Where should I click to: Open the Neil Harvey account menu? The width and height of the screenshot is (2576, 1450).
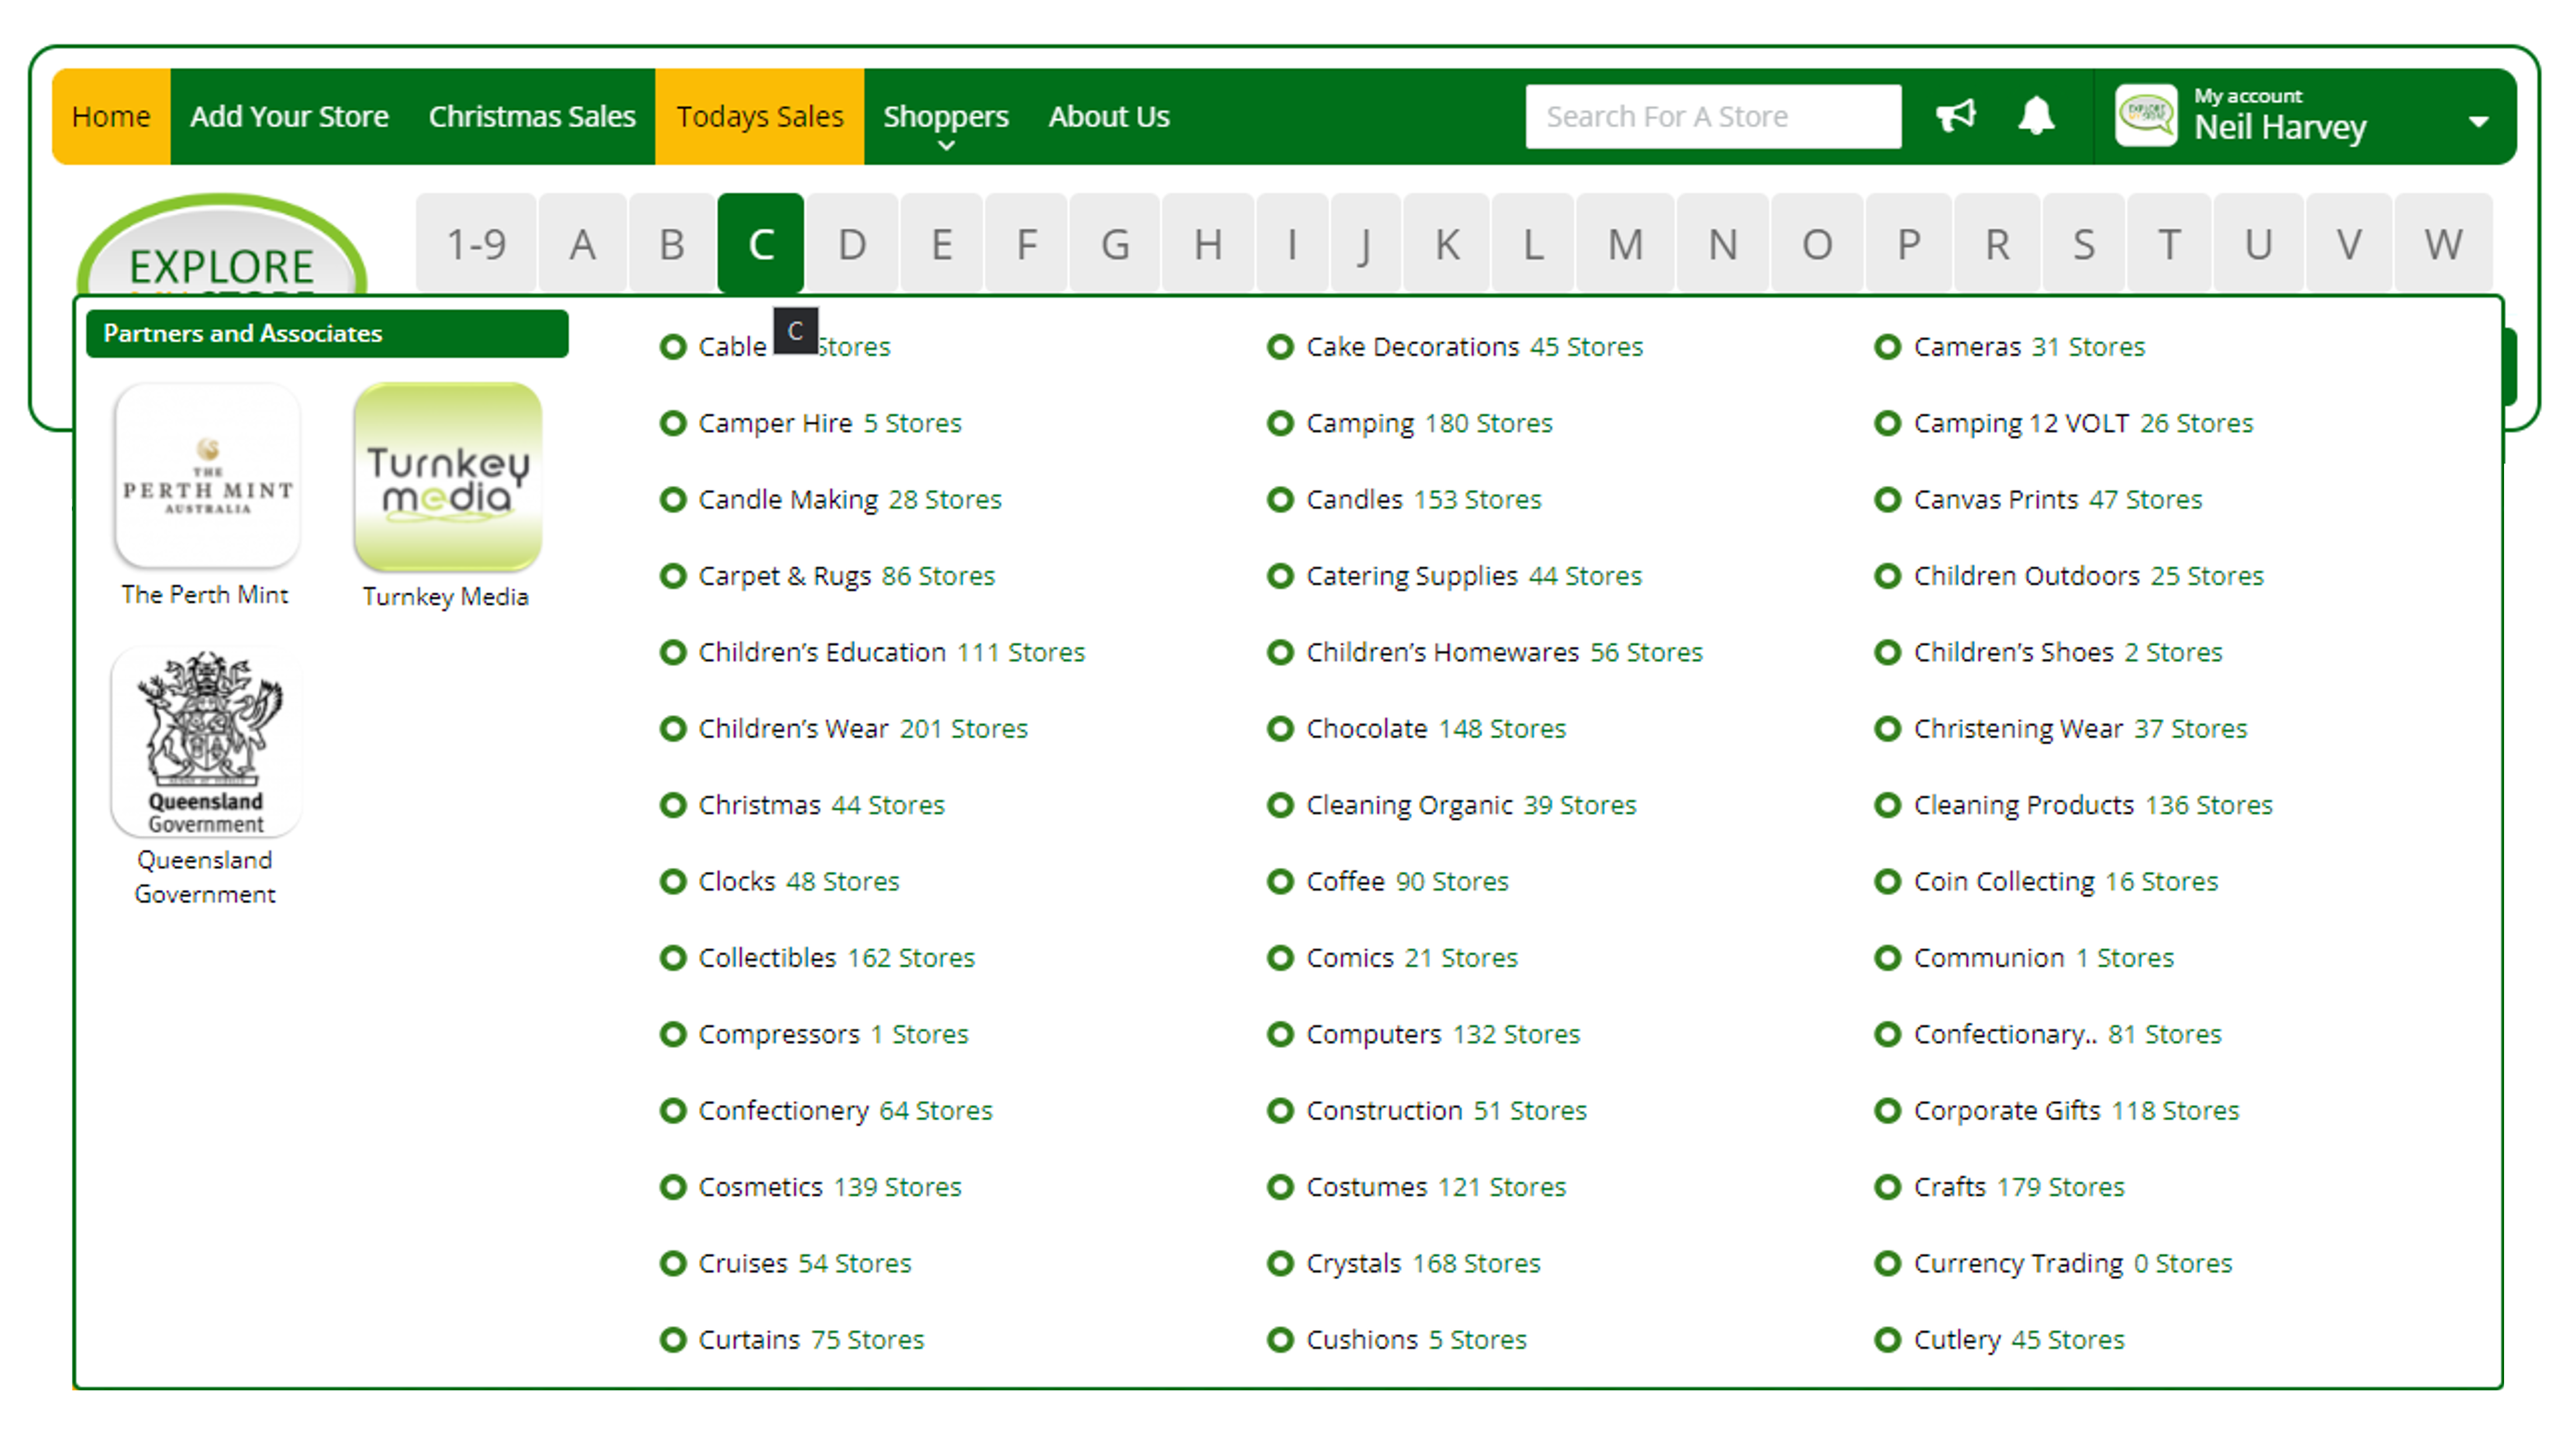[x=2279, y=127]
